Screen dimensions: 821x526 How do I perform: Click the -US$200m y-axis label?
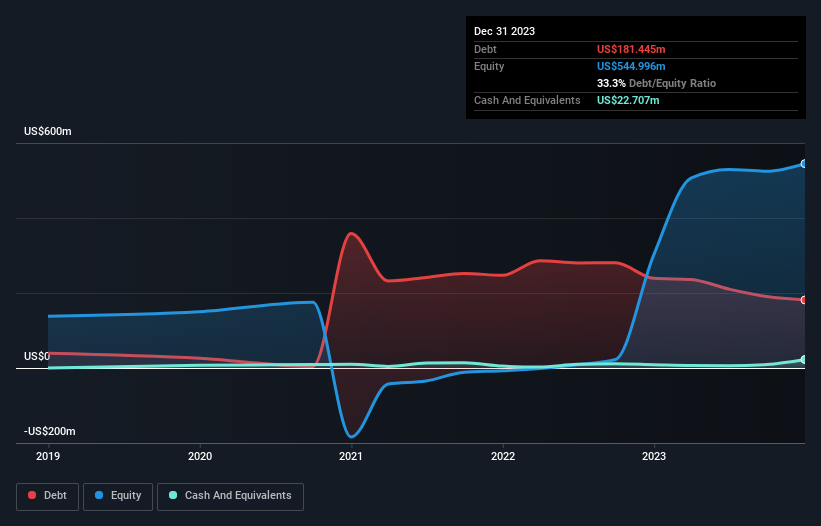pyautogui.click(x=50, y=431)
